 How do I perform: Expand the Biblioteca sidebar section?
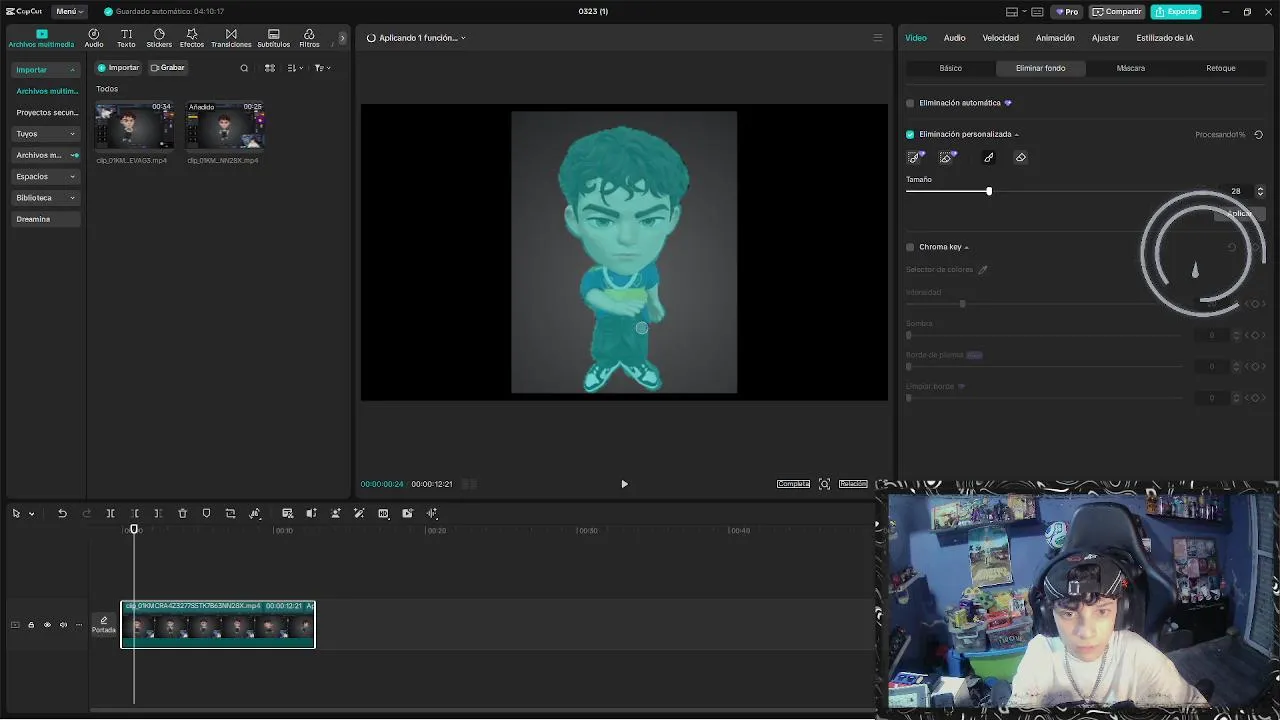[45, 198]
